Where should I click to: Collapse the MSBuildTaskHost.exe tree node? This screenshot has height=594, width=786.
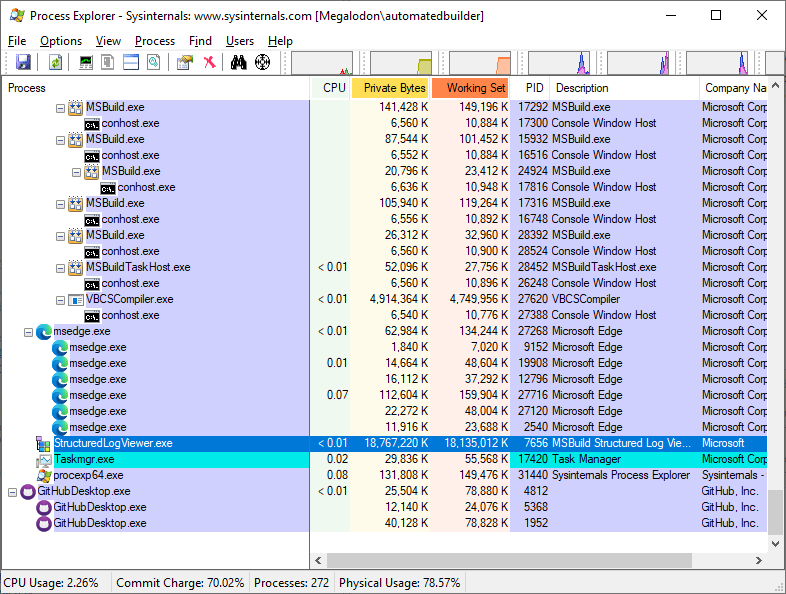60,268
